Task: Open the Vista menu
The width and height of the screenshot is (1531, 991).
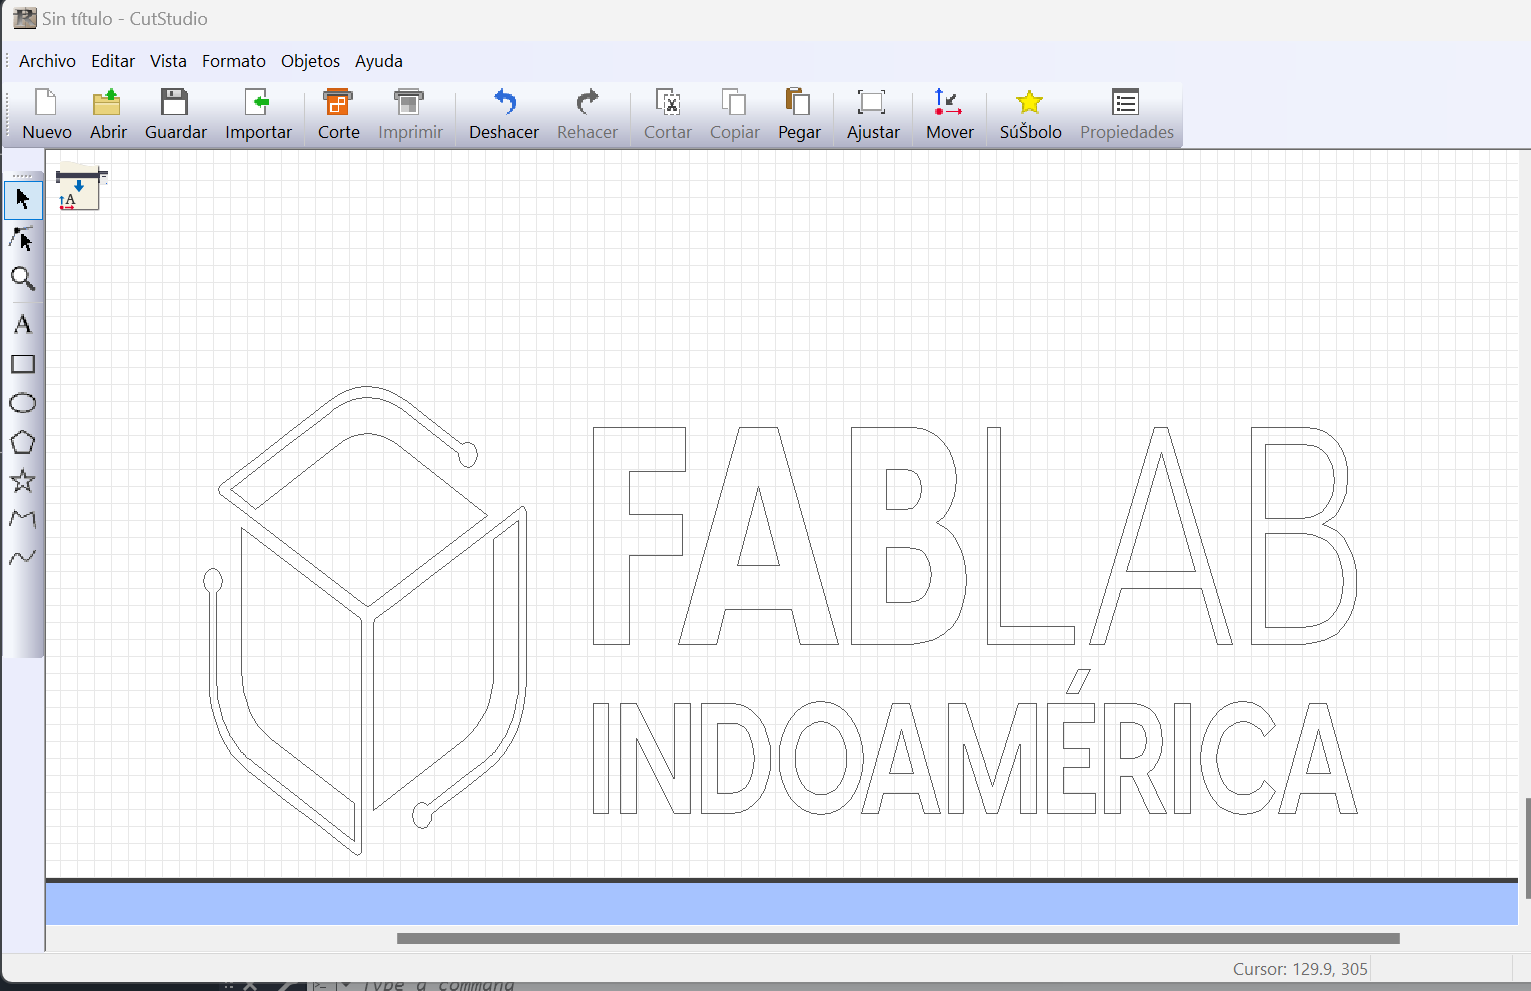Action: pos(168,61)
